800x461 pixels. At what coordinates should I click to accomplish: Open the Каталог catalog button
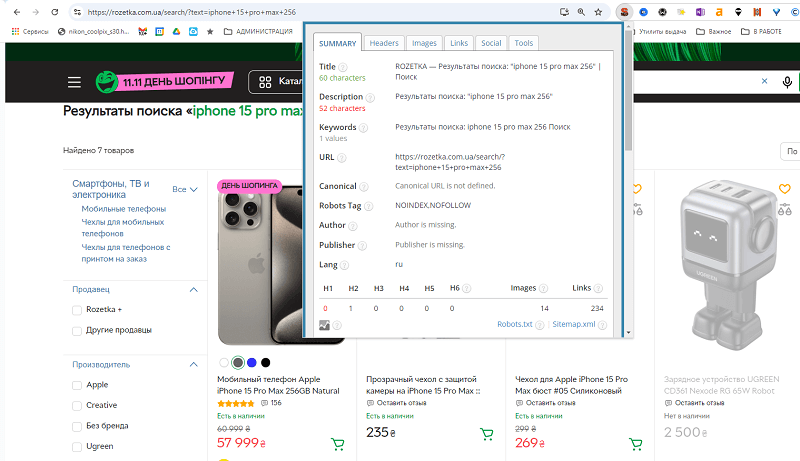277,82
